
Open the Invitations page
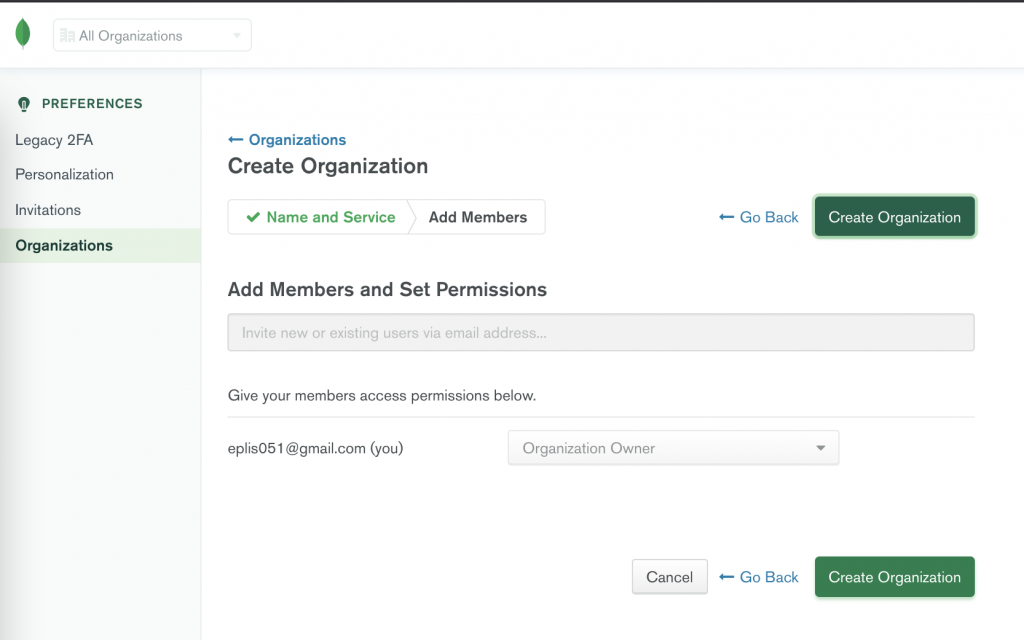[48, 210]
